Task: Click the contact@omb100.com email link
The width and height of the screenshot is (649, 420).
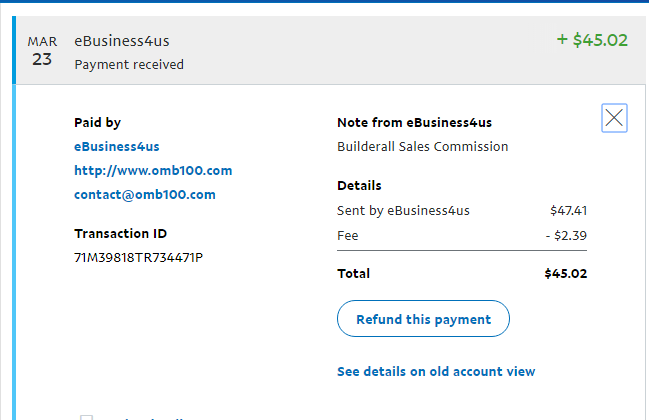Action: [145, 194]
